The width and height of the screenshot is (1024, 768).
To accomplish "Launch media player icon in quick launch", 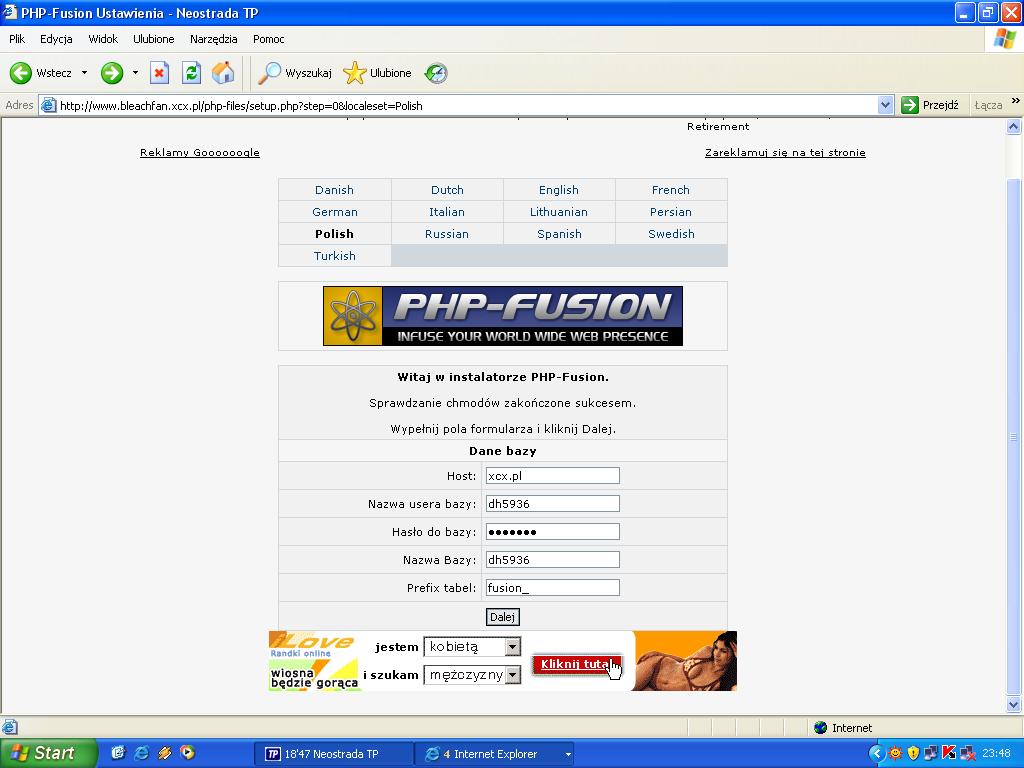I will coord(187,753).
